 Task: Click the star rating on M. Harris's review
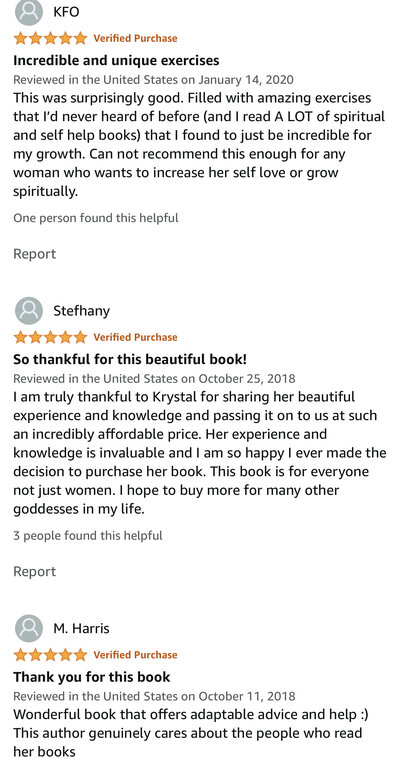click(x=50, y=655)
